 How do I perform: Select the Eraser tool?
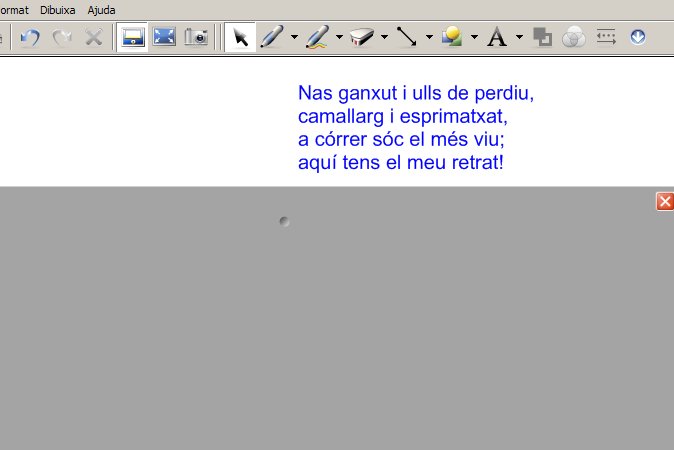(362, 37)
